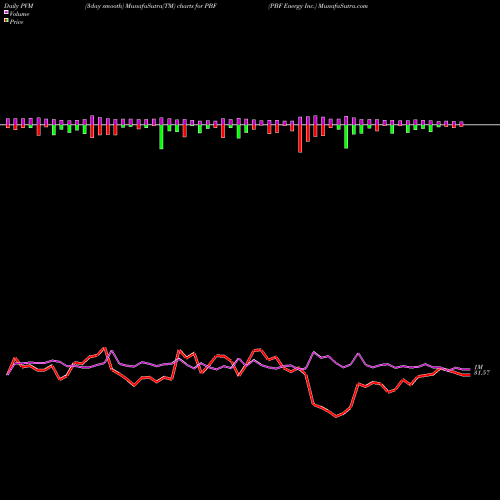Click the '(3day smooth) MunafaSutra(TM) charts for PBF' heading

[151, 6]
